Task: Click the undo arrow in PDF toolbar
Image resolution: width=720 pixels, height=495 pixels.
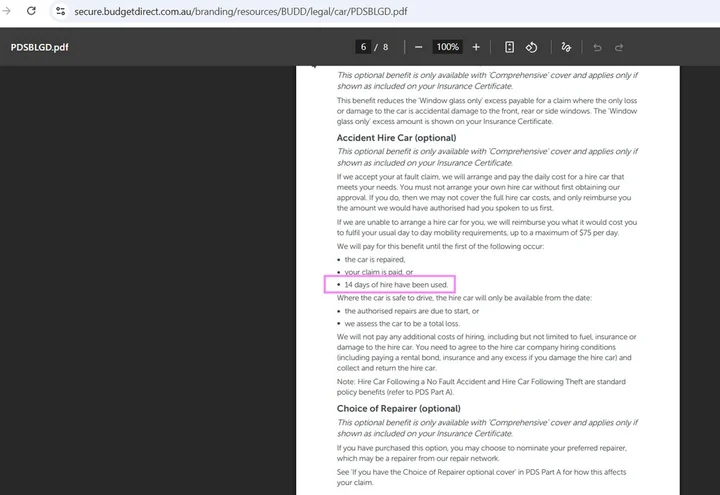Action: click(x=597, y=47)
